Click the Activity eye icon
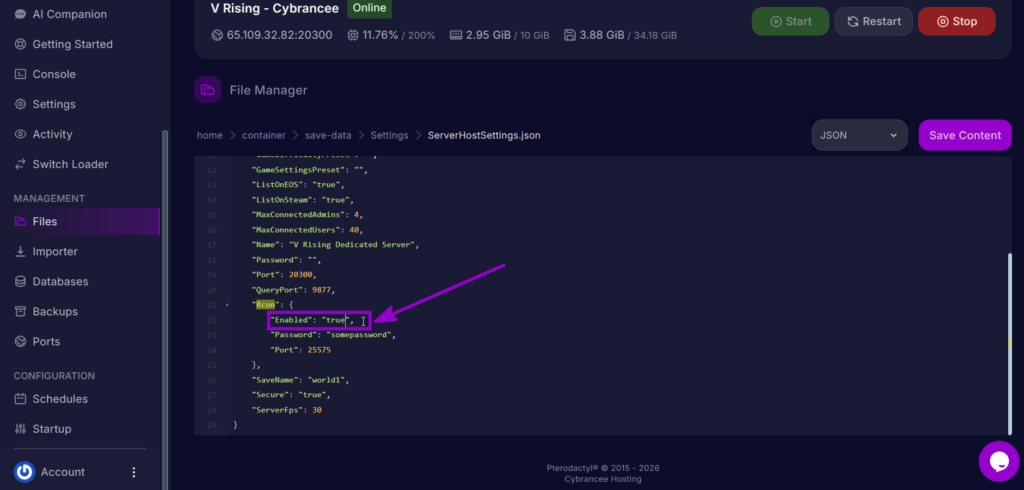 [x=20, y=134]
